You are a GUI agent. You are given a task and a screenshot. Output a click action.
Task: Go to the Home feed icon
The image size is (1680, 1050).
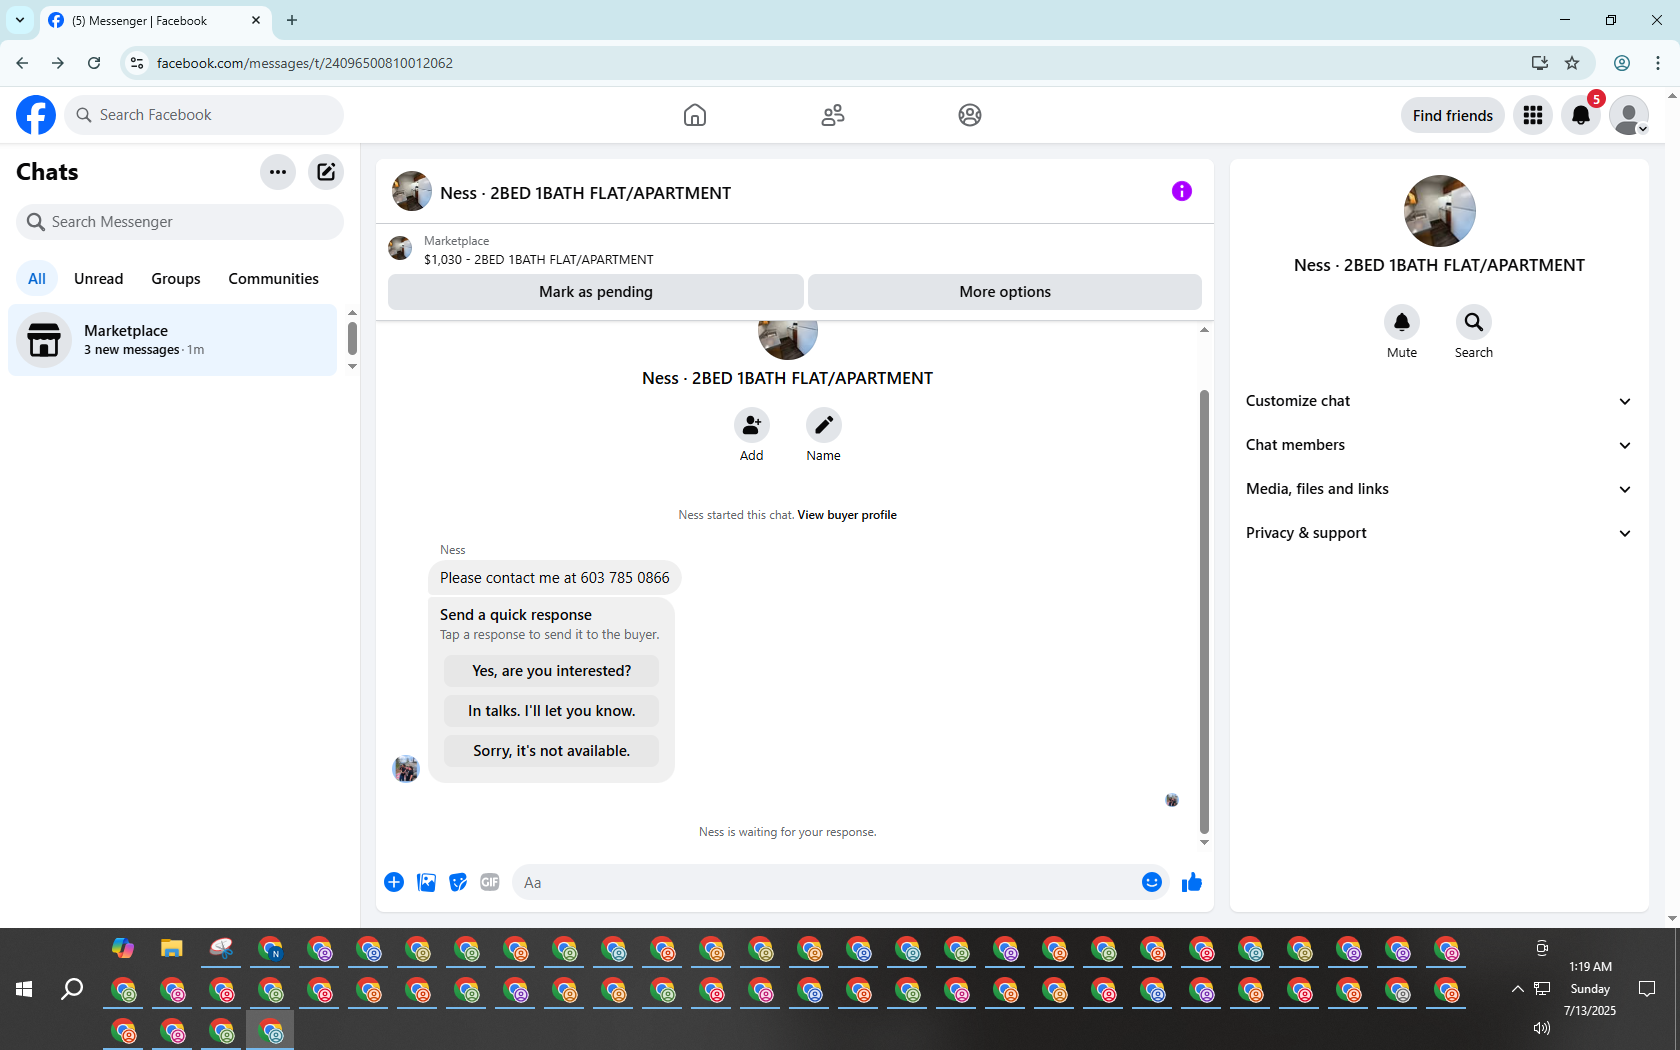coord(695,115)
